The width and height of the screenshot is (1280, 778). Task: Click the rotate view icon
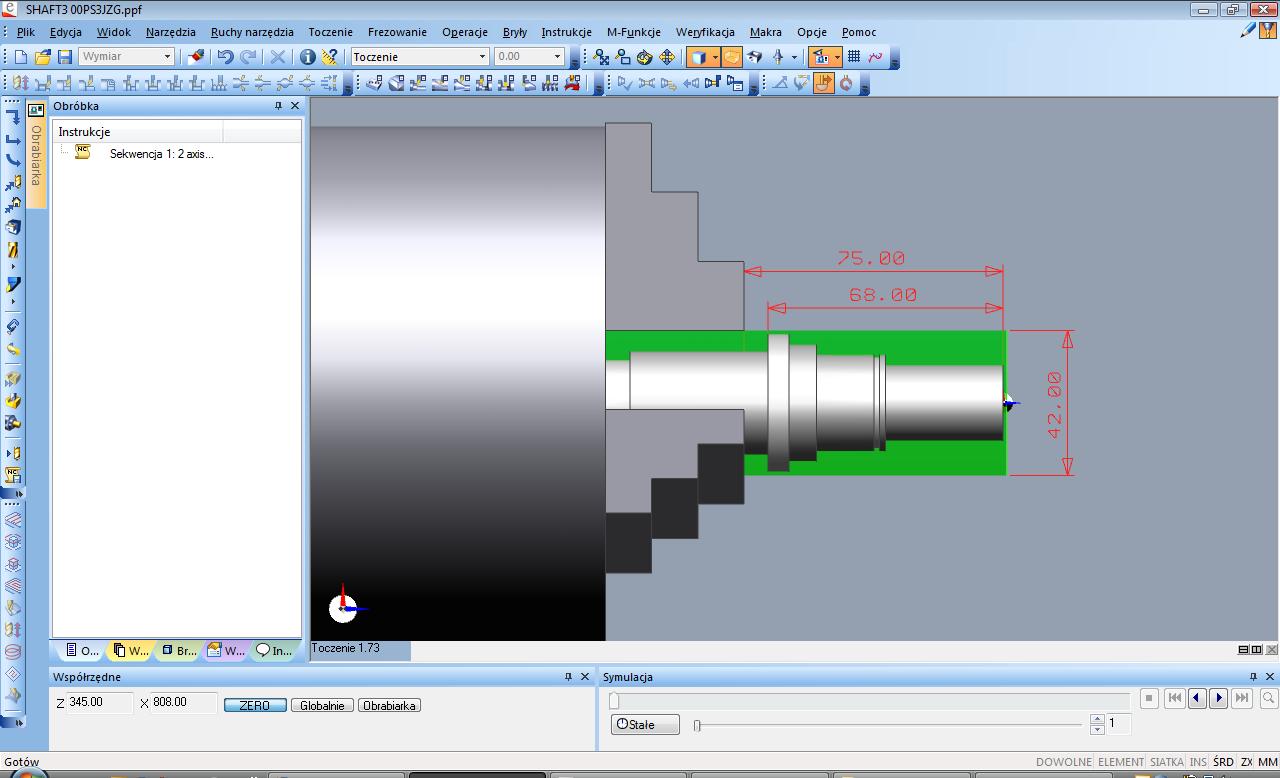coord(645,57)
